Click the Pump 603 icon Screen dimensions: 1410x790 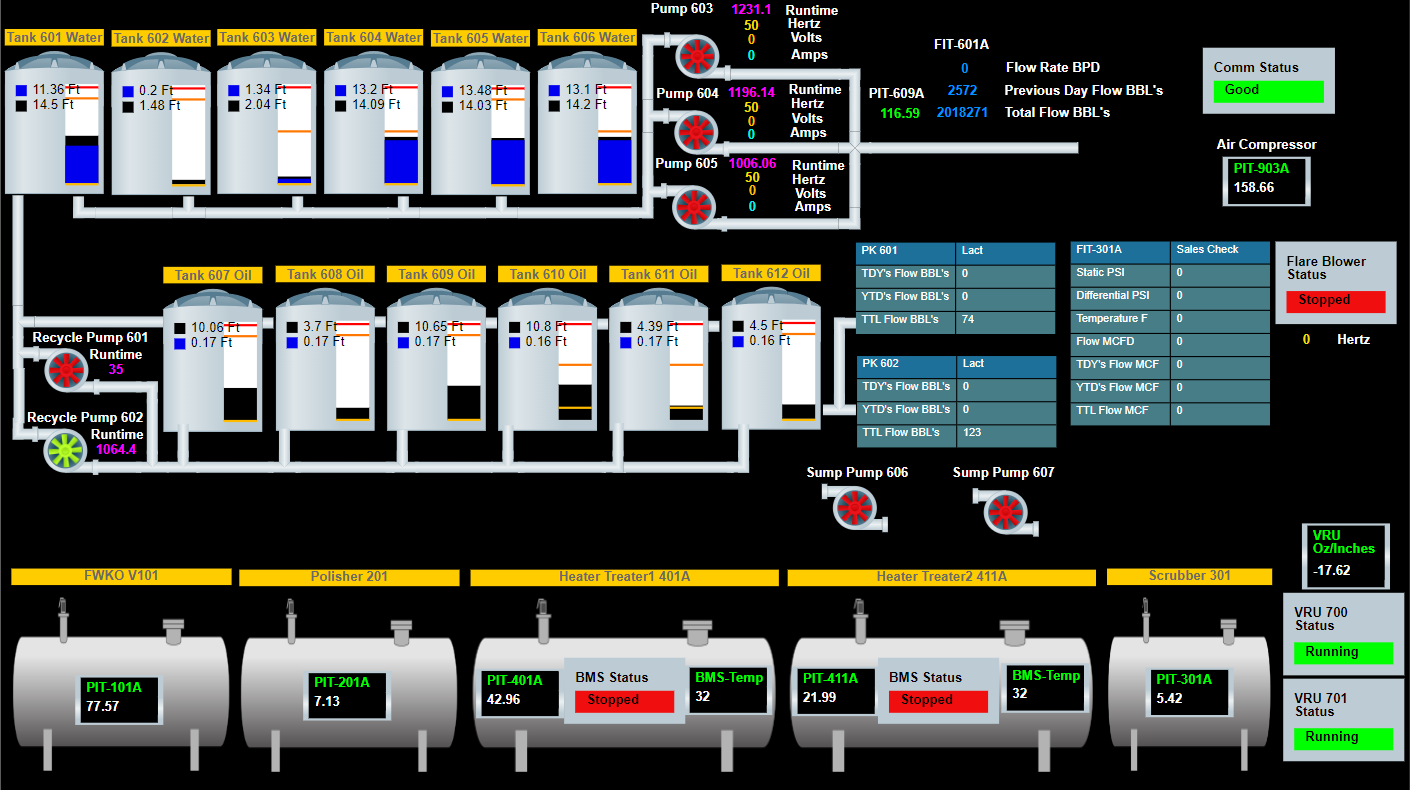pos(693,56)
